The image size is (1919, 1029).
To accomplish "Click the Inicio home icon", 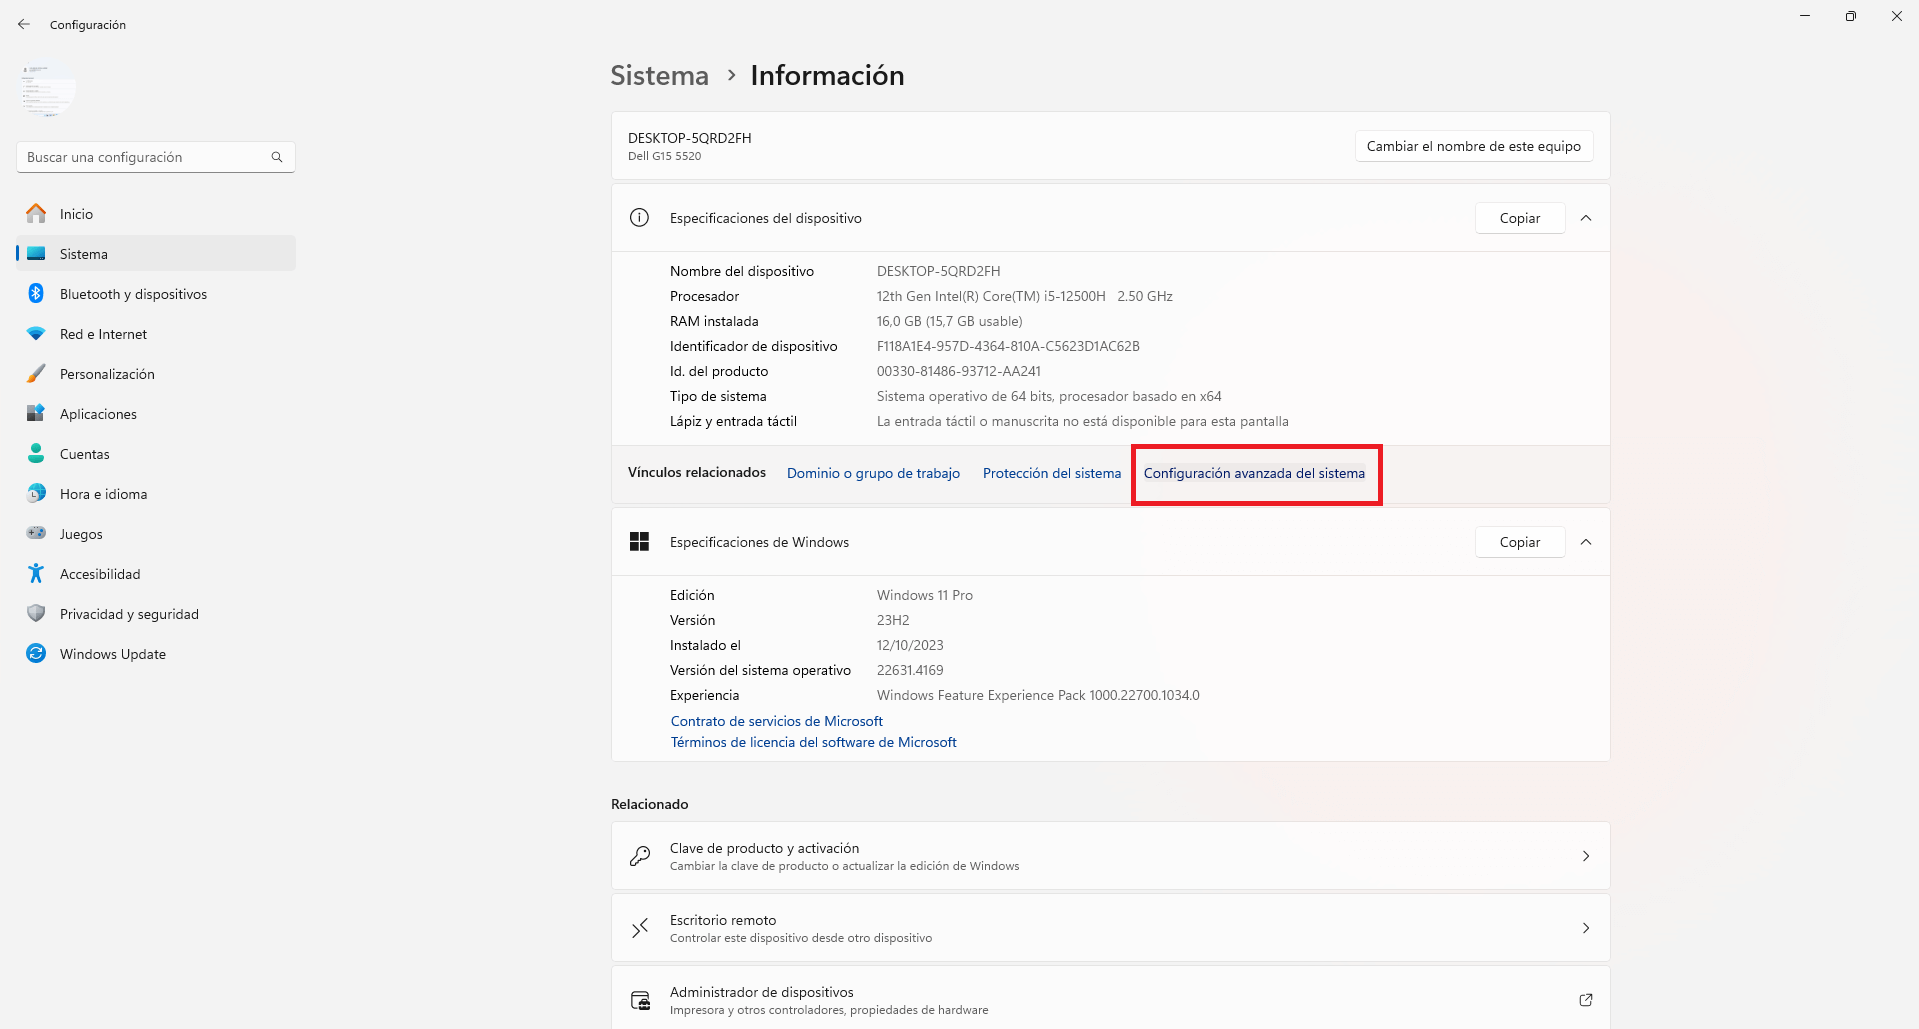I will pos(36,213).
